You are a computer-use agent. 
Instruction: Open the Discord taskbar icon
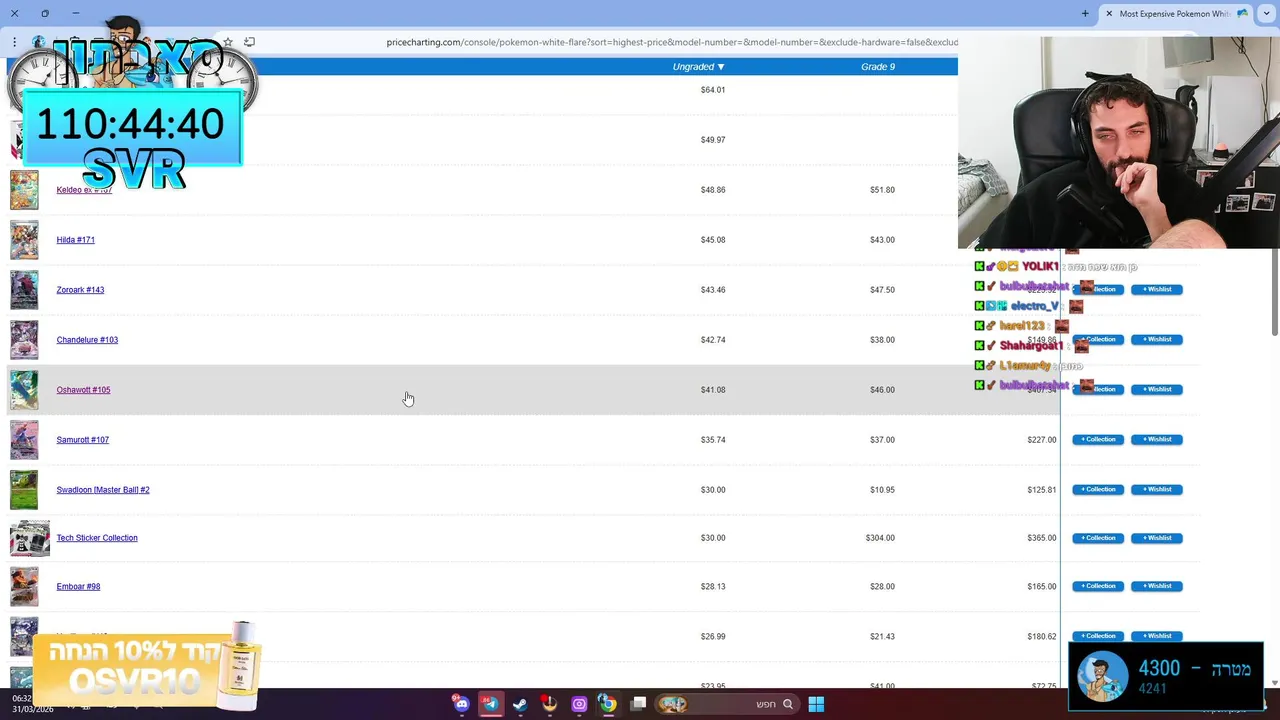pyautogui.click(x=461, y=704)
